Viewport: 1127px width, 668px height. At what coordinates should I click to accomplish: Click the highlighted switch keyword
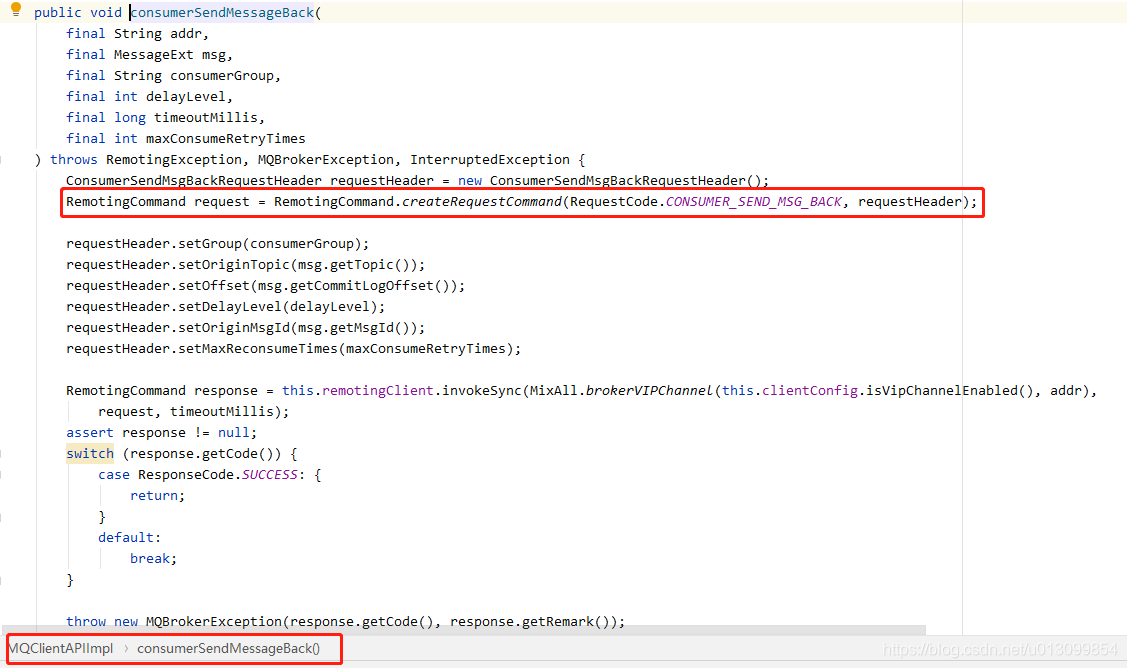click(x=89, y=453)
